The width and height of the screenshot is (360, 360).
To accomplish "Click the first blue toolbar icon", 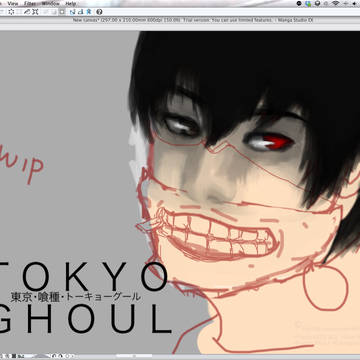I will (x=72, y=12).
